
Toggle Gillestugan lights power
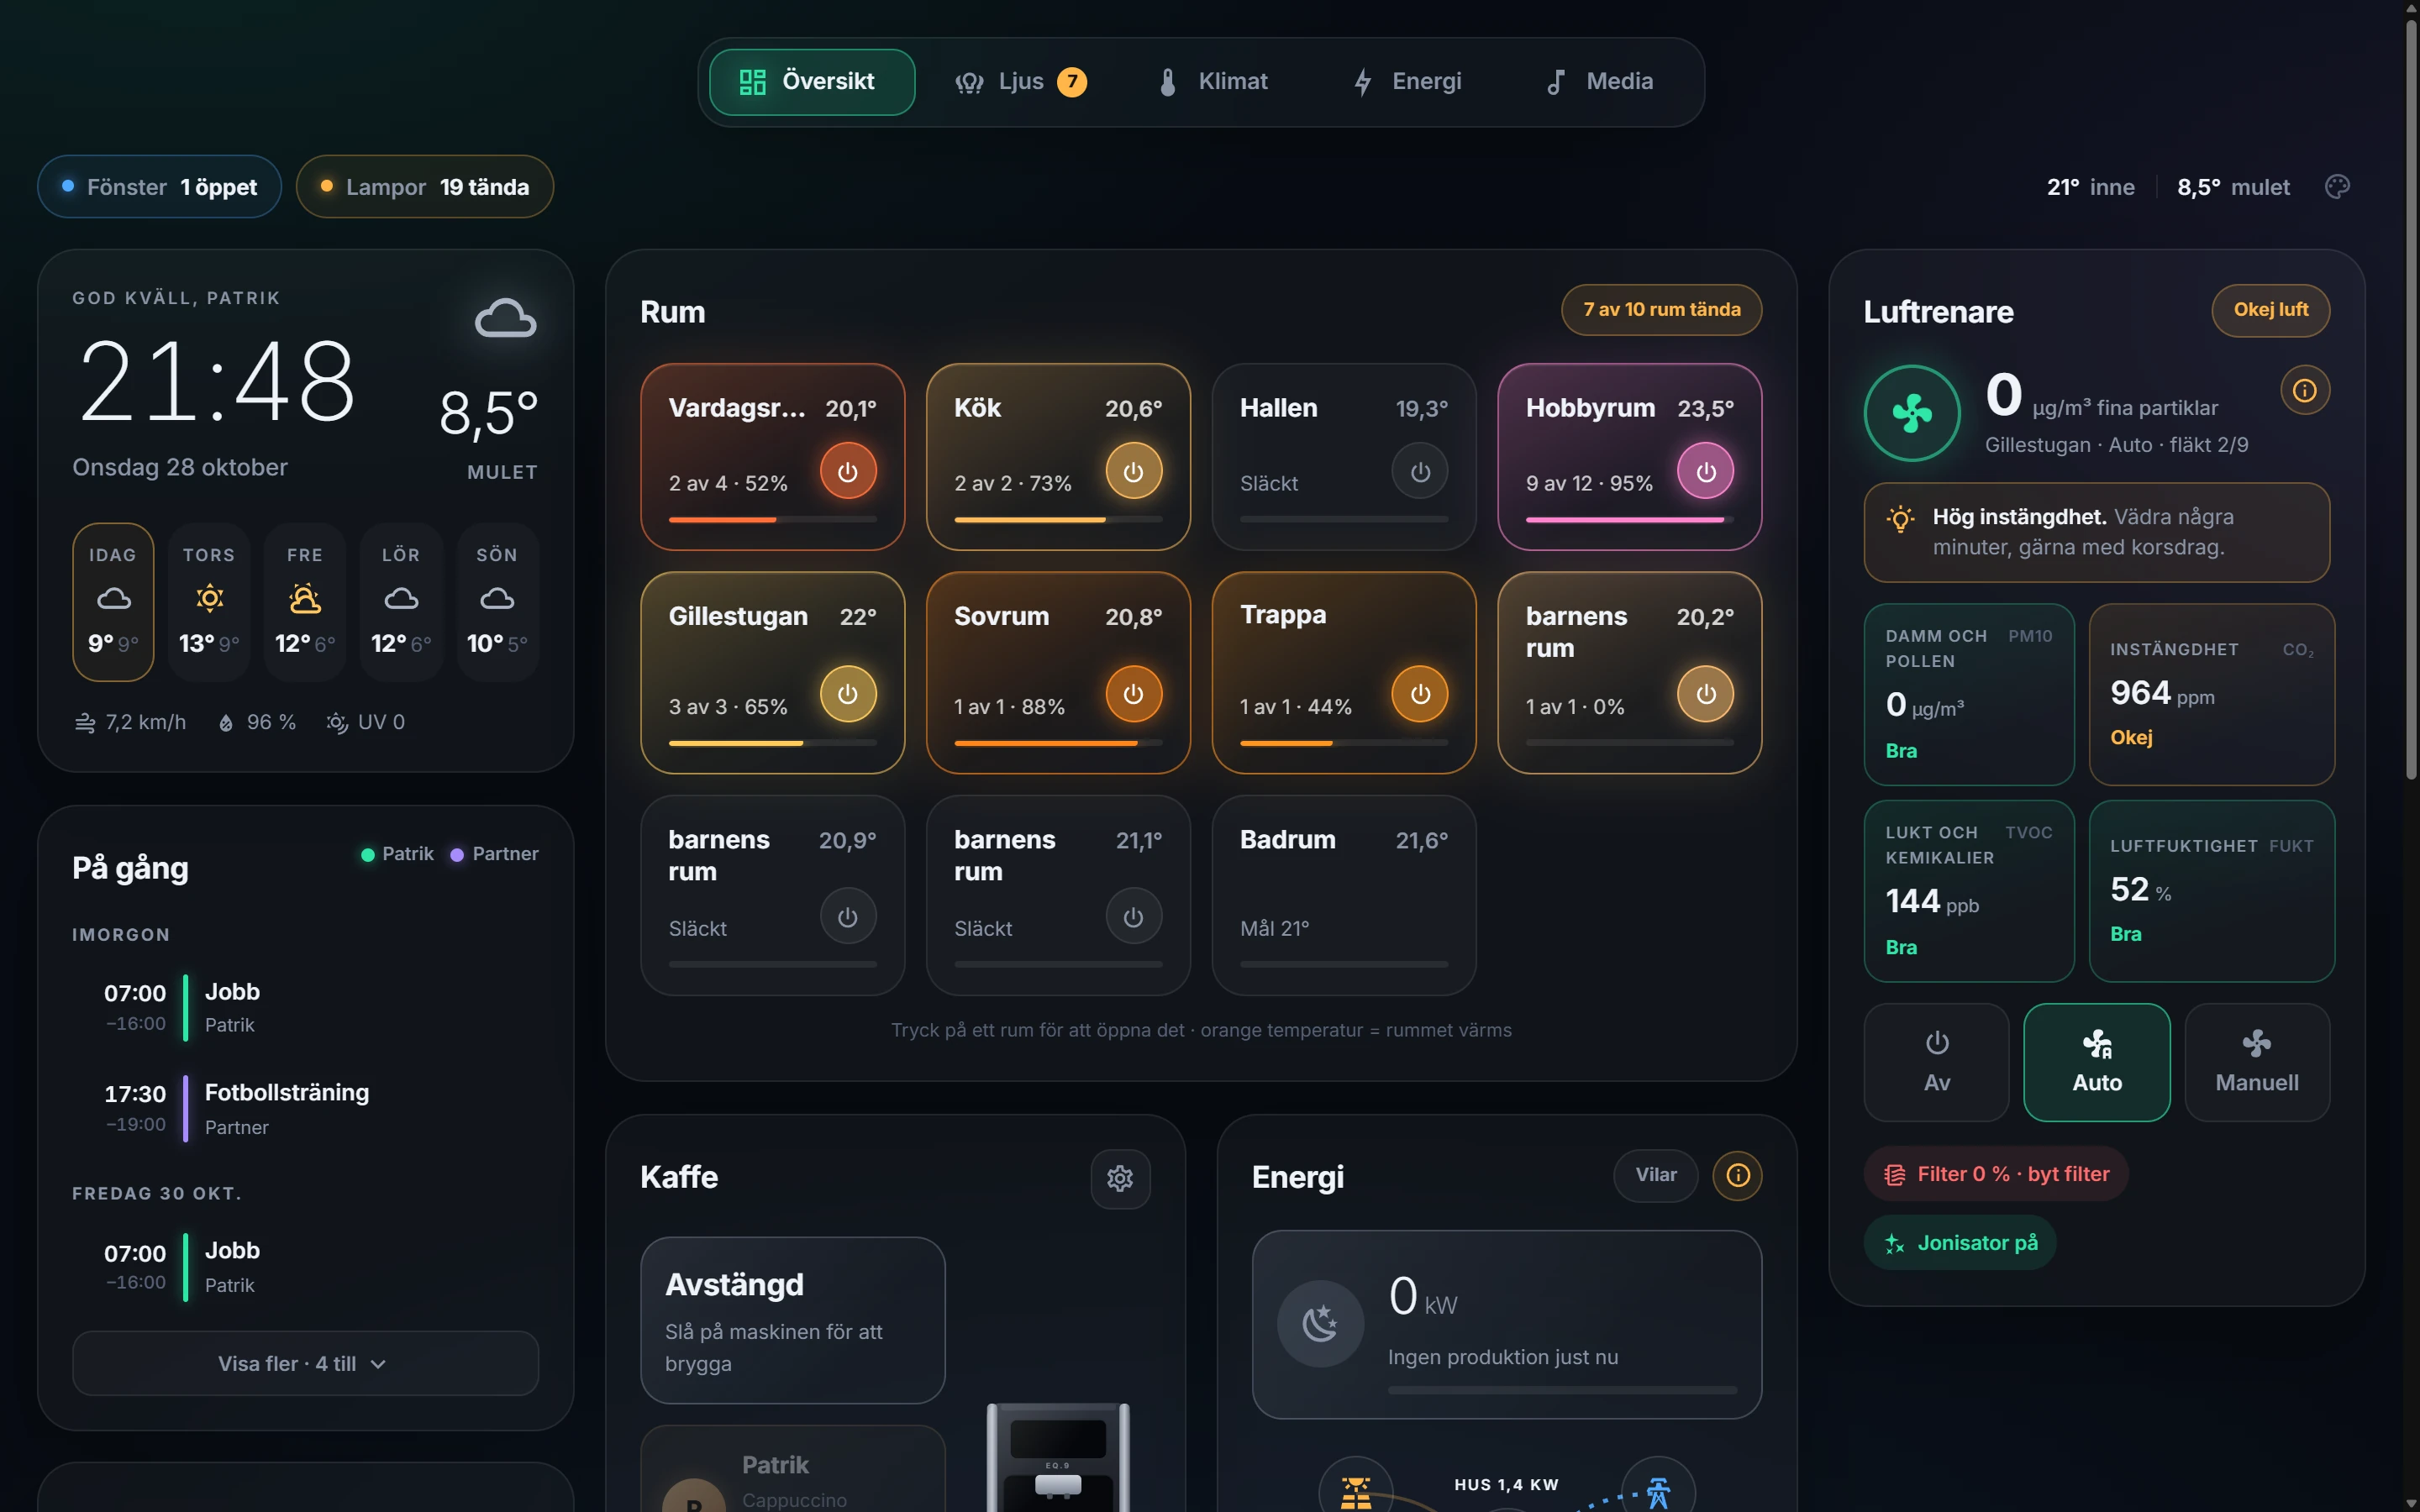[x=848, y=694]
